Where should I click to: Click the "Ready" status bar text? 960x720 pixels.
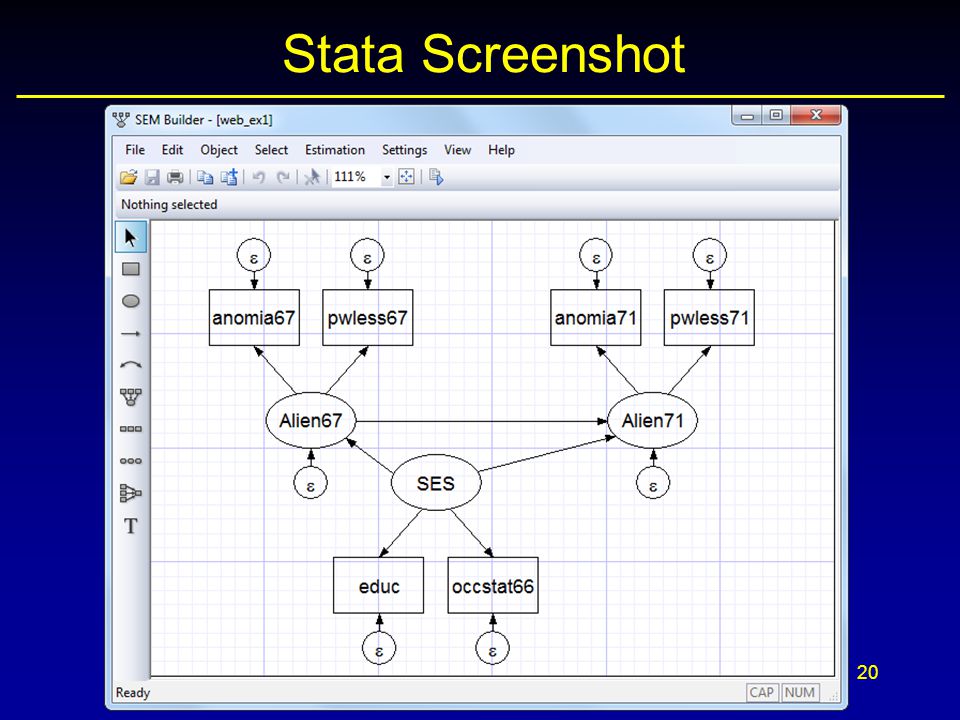click(x=133, y=692)
